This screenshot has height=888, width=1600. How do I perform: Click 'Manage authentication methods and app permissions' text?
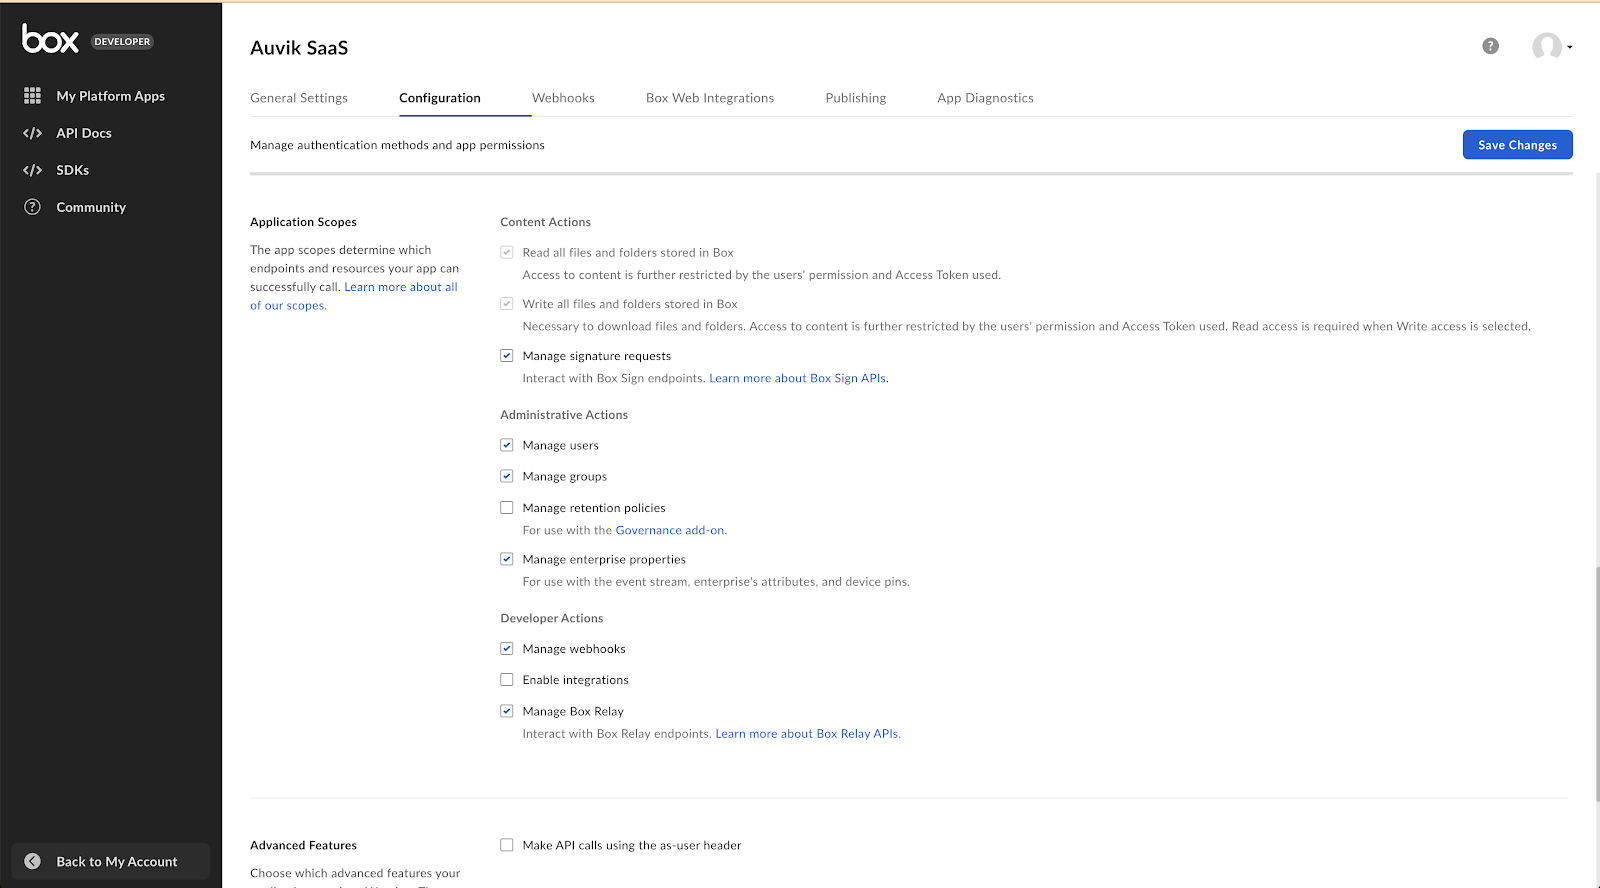point(397,145)
